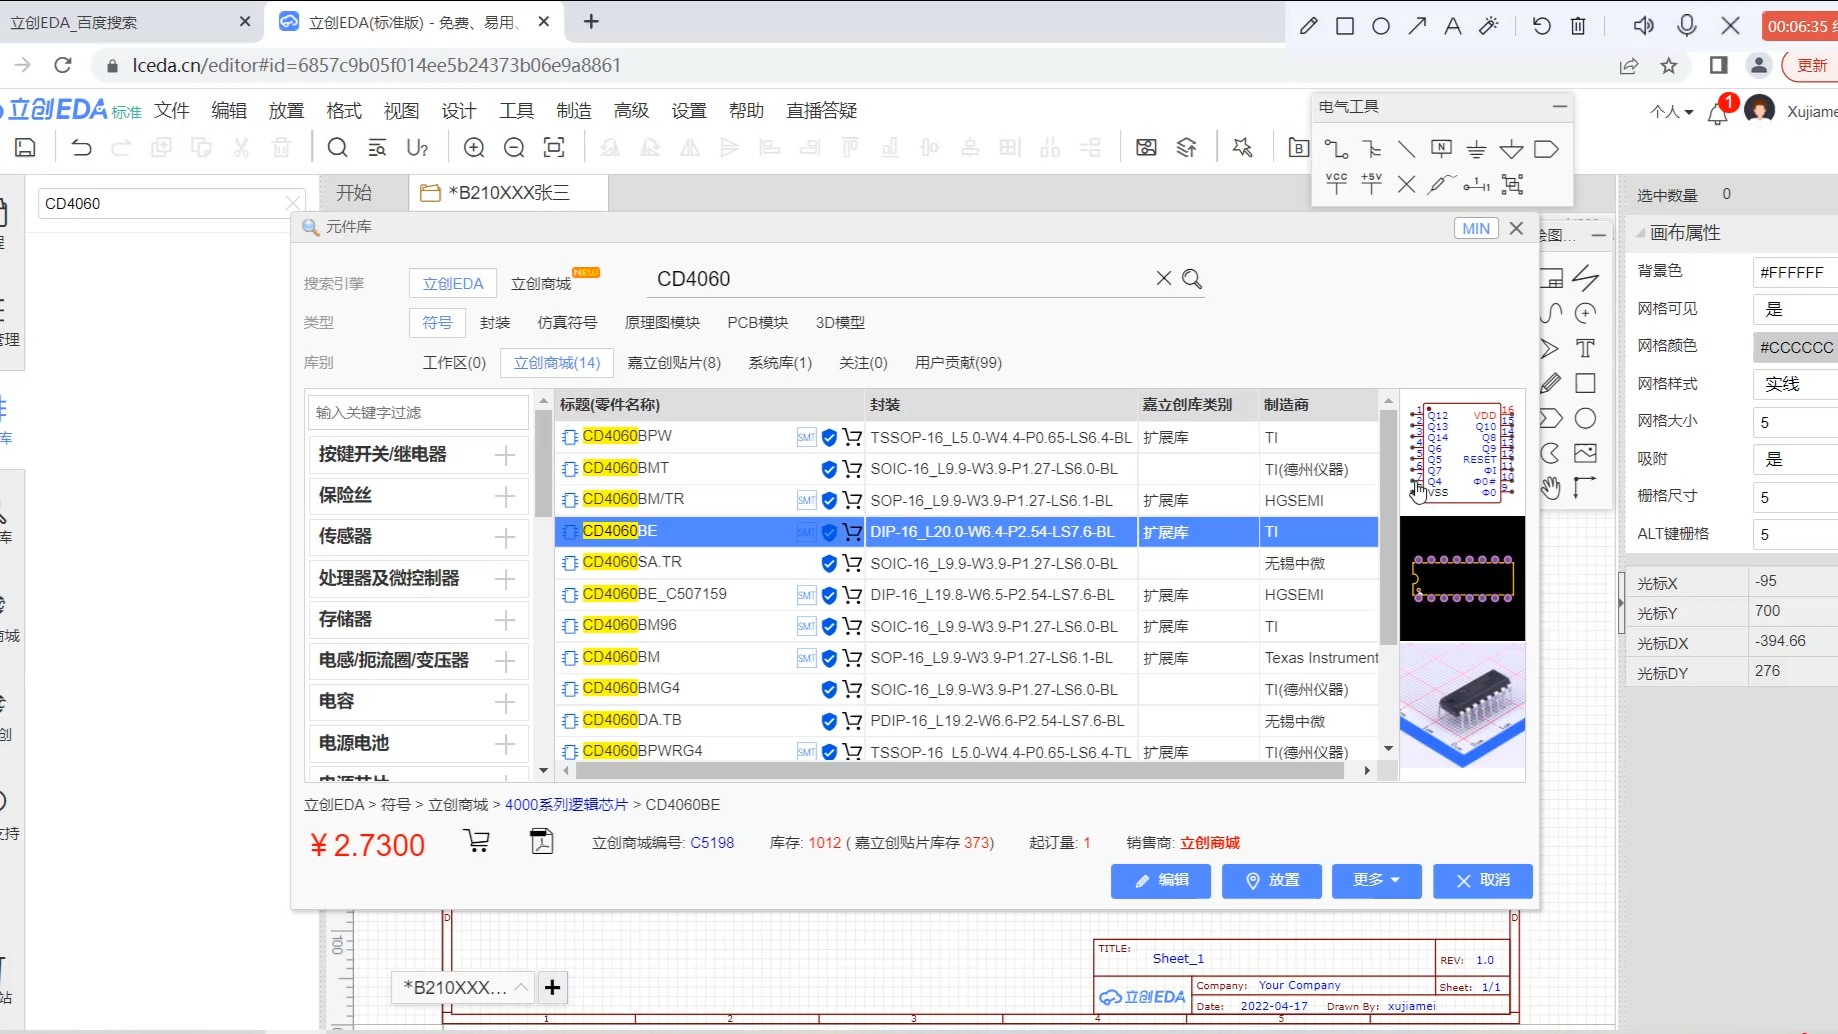This screenshot has width=1838, height=1034.
Task: Open the 个人 account dropdown
Action: coord(1671,112)
